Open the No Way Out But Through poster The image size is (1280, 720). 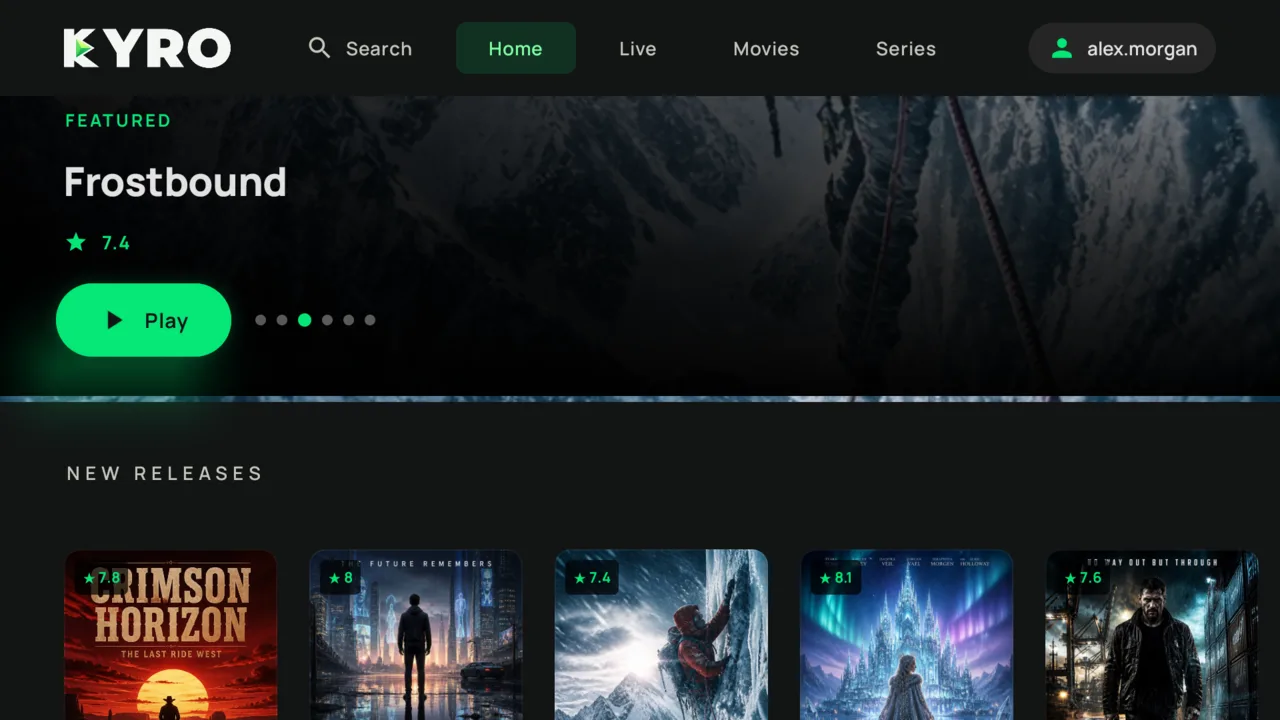click(x=1152, y=635)
